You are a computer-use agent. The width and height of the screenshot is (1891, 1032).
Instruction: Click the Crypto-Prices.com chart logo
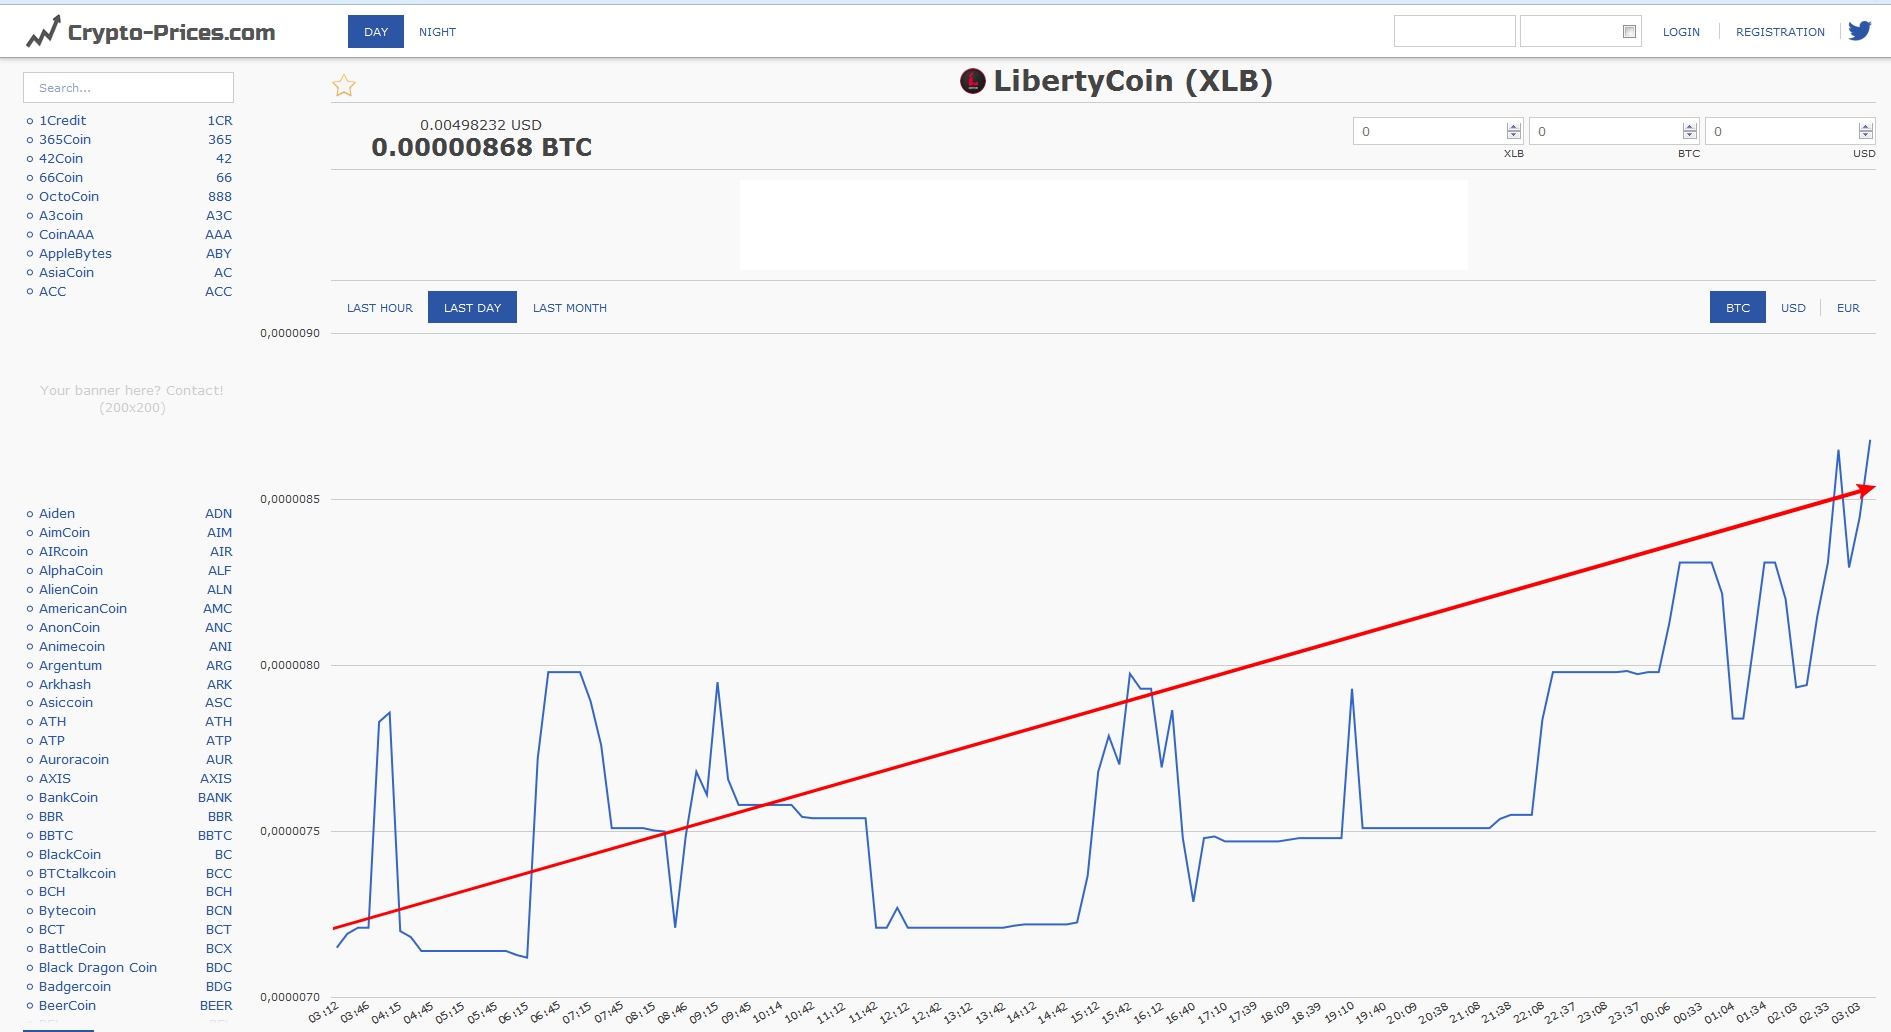(x=43, y=32)
